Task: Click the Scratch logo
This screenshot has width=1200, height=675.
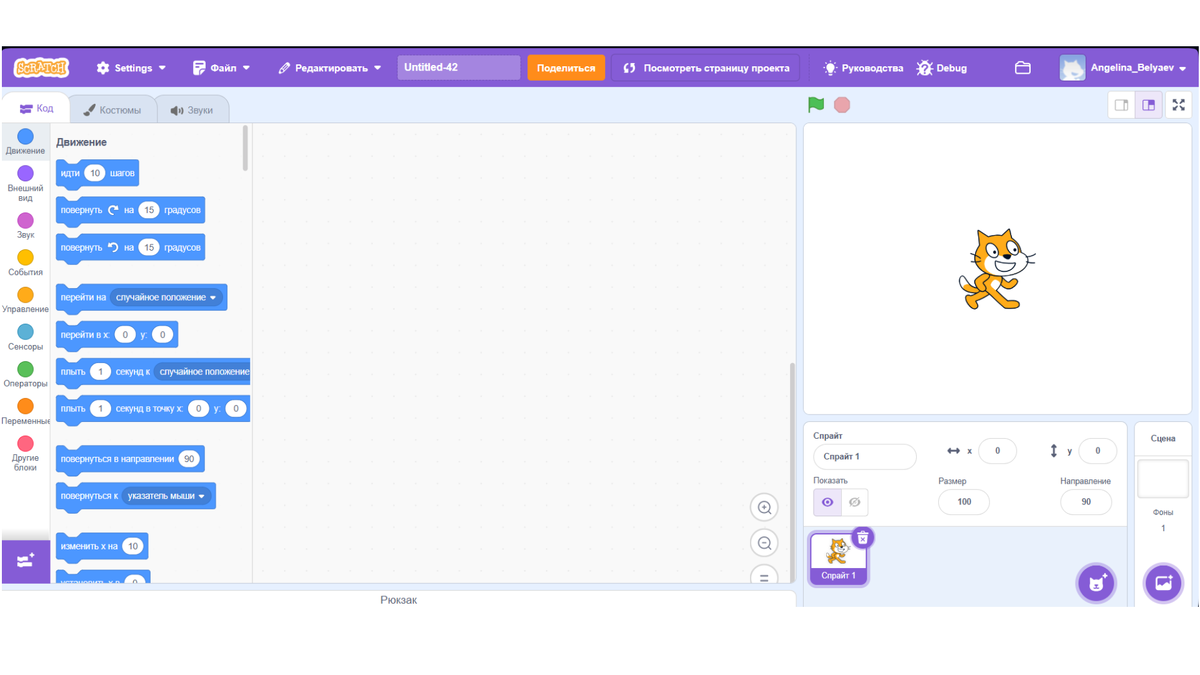Action: tap(41, 68)
